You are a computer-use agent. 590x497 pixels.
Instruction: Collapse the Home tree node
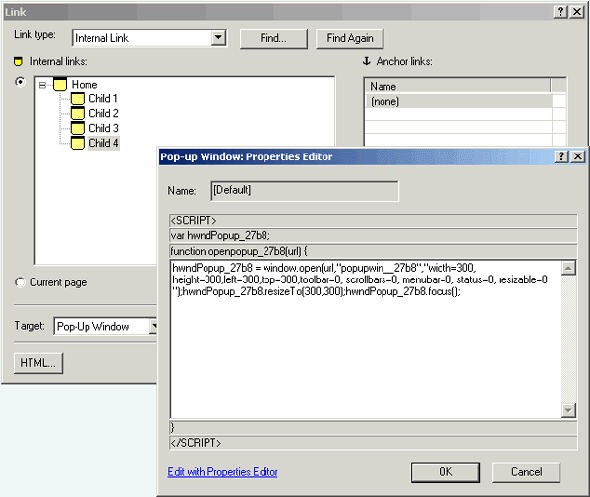pos(42,85)
